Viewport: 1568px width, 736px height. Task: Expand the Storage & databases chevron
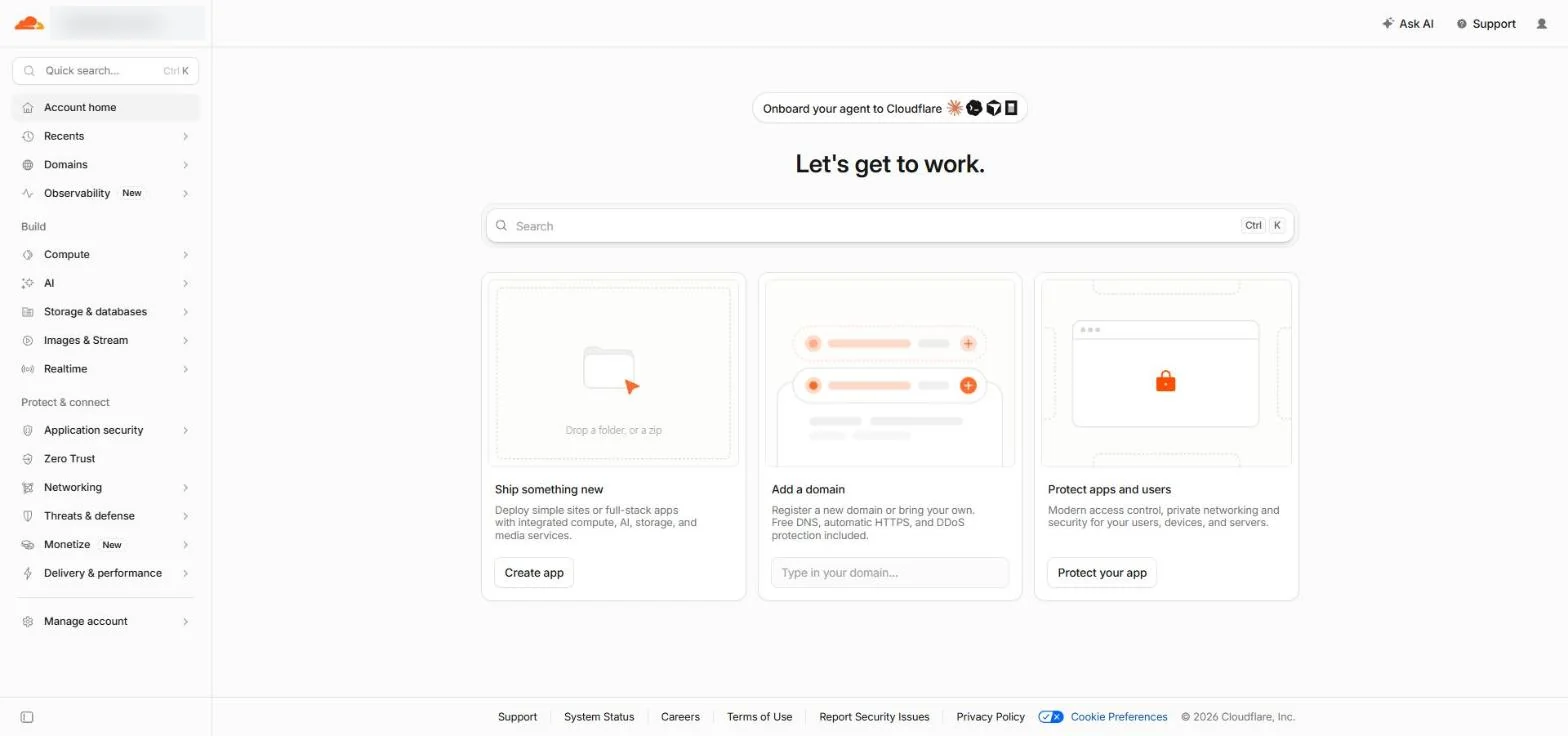186,312
